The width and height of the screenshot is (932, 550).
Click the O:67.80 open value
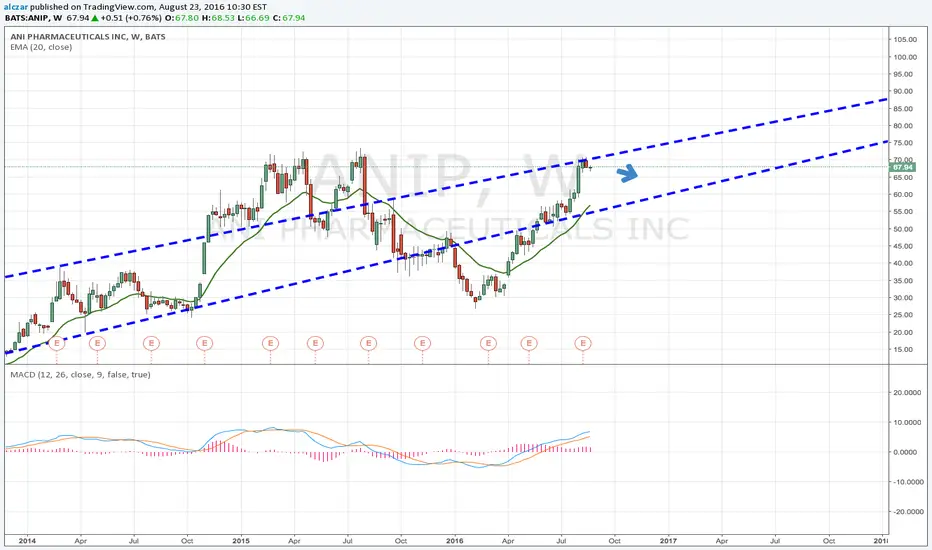point(182,18)
